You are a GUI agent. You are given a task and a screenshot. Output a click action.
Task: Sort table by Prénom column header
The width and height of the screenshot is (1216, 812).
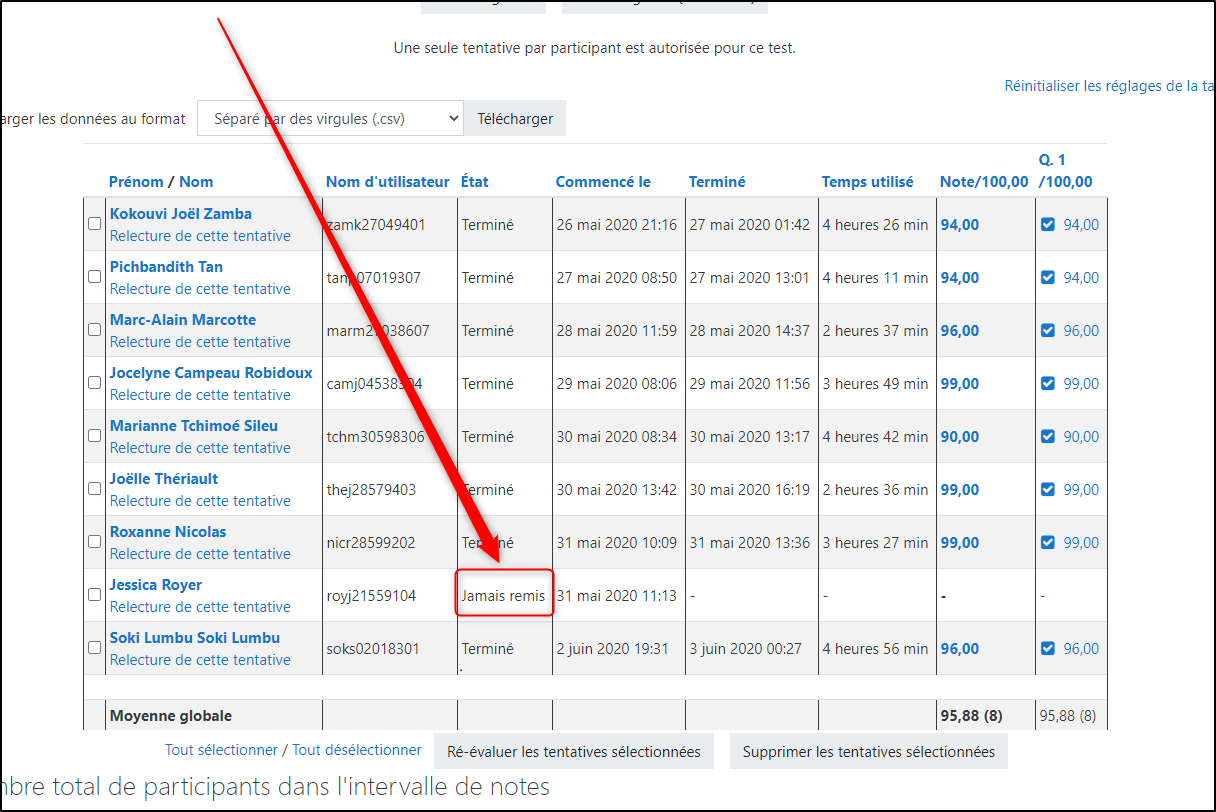point(136,182)
